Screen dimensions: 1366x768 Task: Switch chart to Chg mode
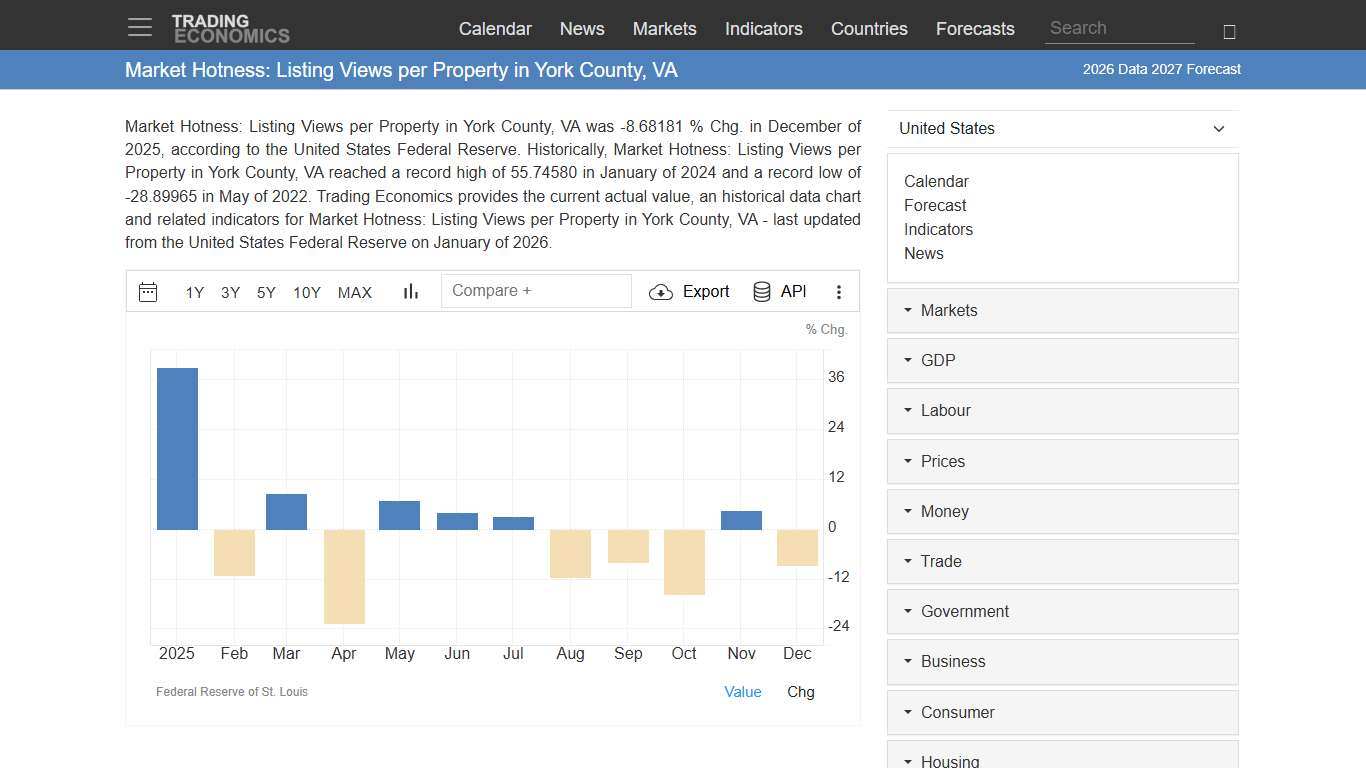(x=800, y=691)
